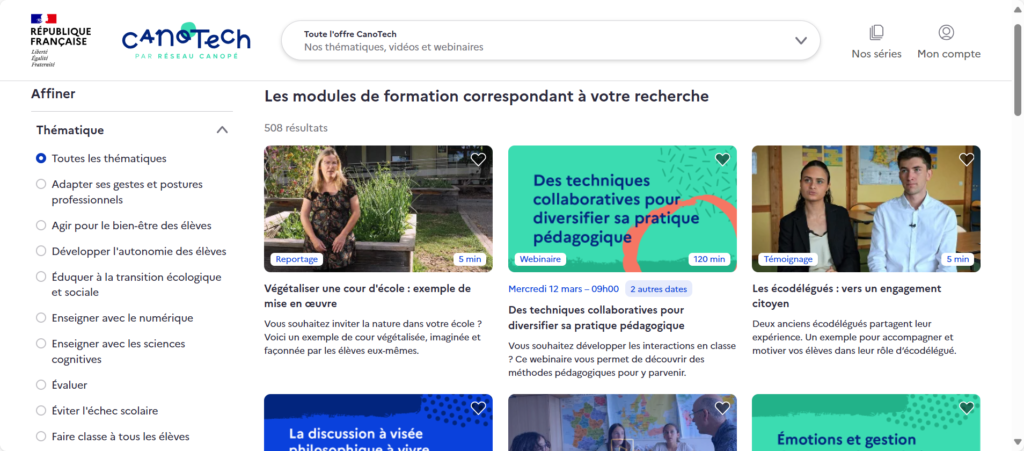Favorite the Les écodélégués card
The height and width of the screenshot is (451, 1024).
[966, 159]
